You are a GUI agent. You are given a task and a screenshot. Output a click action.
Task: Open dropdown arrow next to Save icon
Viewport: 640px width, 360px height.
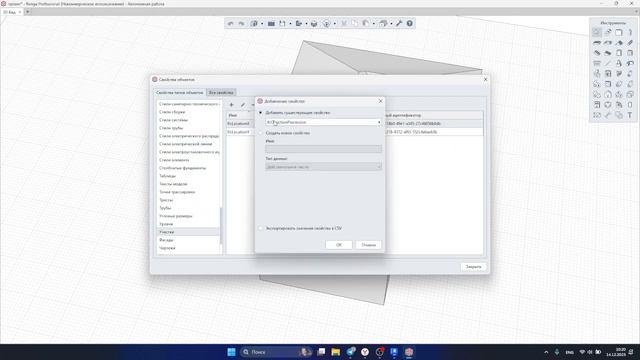click(x=290, y=24)
